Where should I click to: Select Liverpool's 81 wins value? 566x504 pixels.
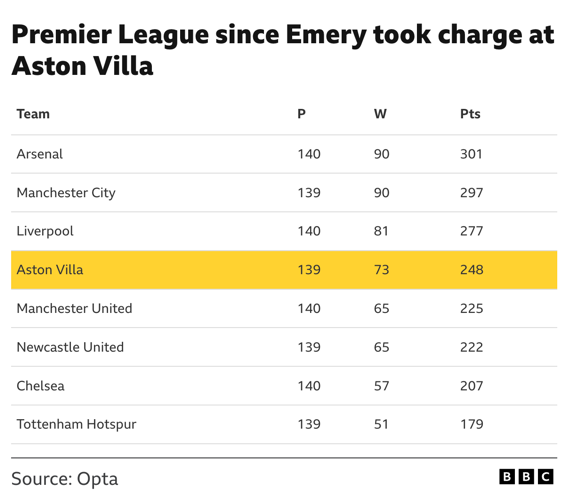coord(381,231)
